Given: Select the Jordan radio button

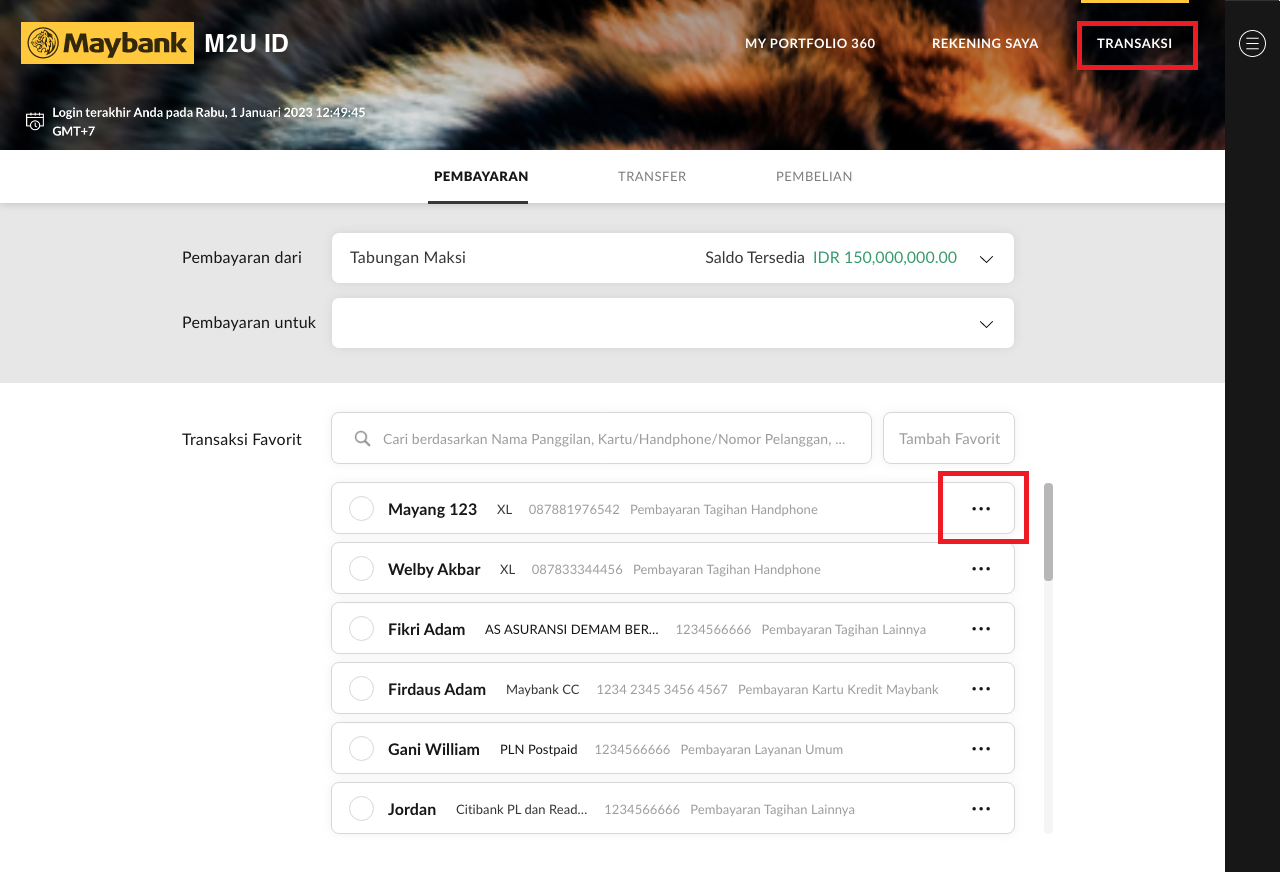Looking at the screenshot, I should [361, 809].
